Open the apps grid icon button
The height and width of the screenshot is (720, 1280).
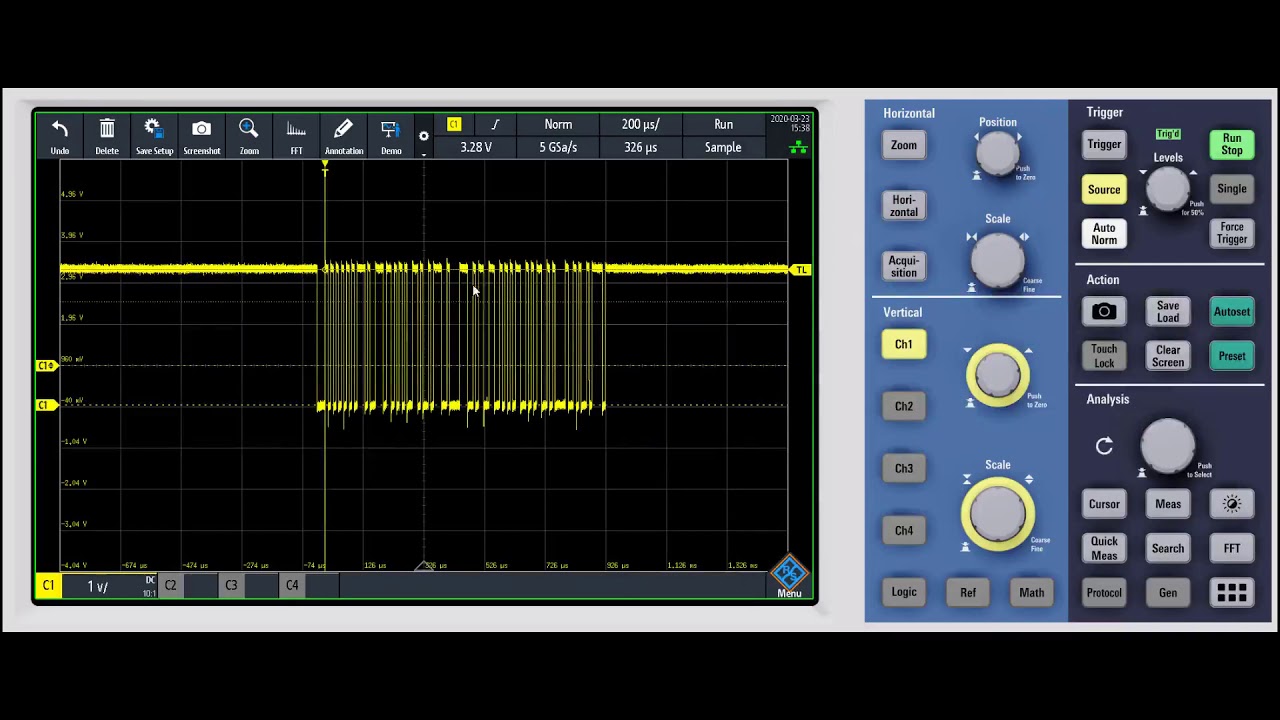pos(1232,593)
